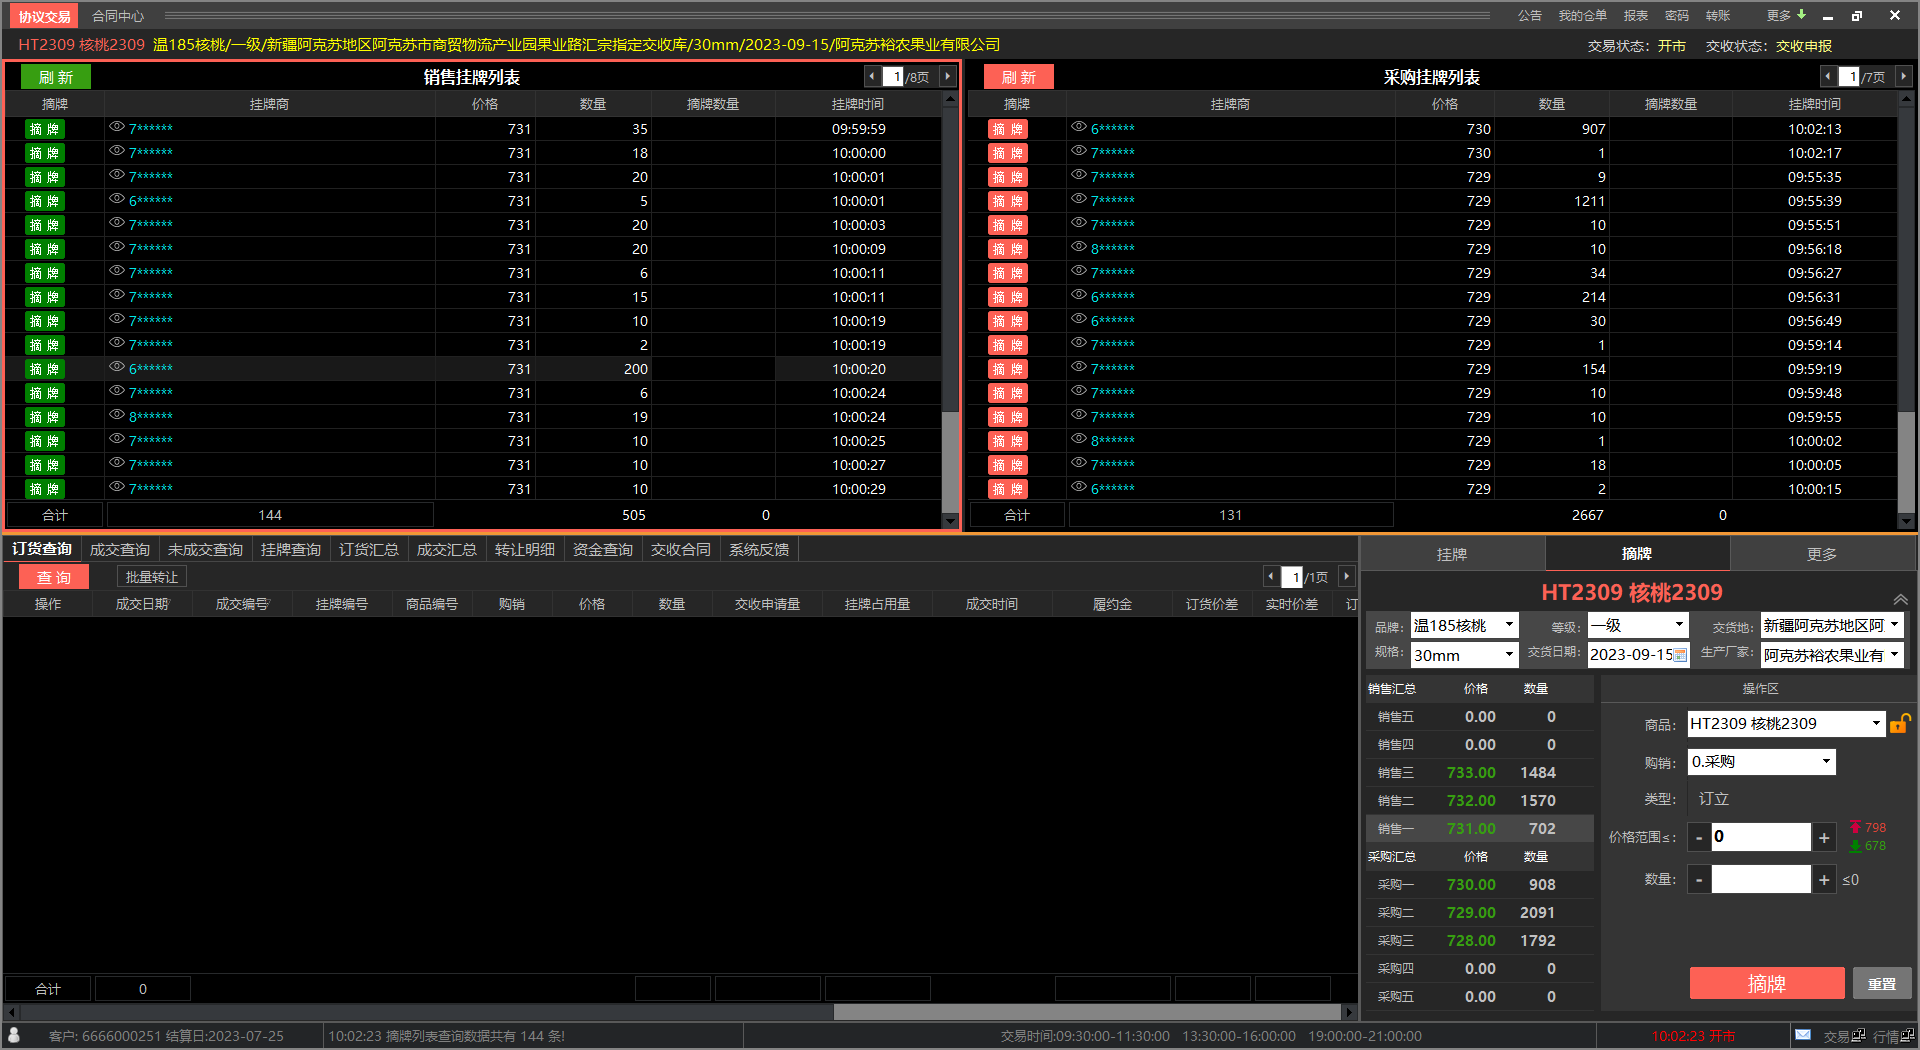Switch to the 挂牌查询 tab
The height and width of the screenshot is (1050, 1920).
tap(290, 549)
